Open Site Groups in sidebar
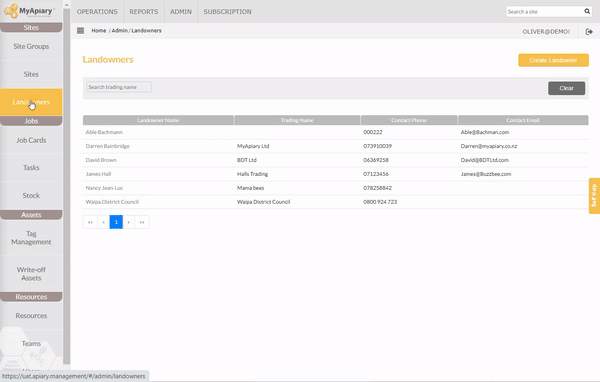Viewport: 600px width, 382px height. point(31,46)
